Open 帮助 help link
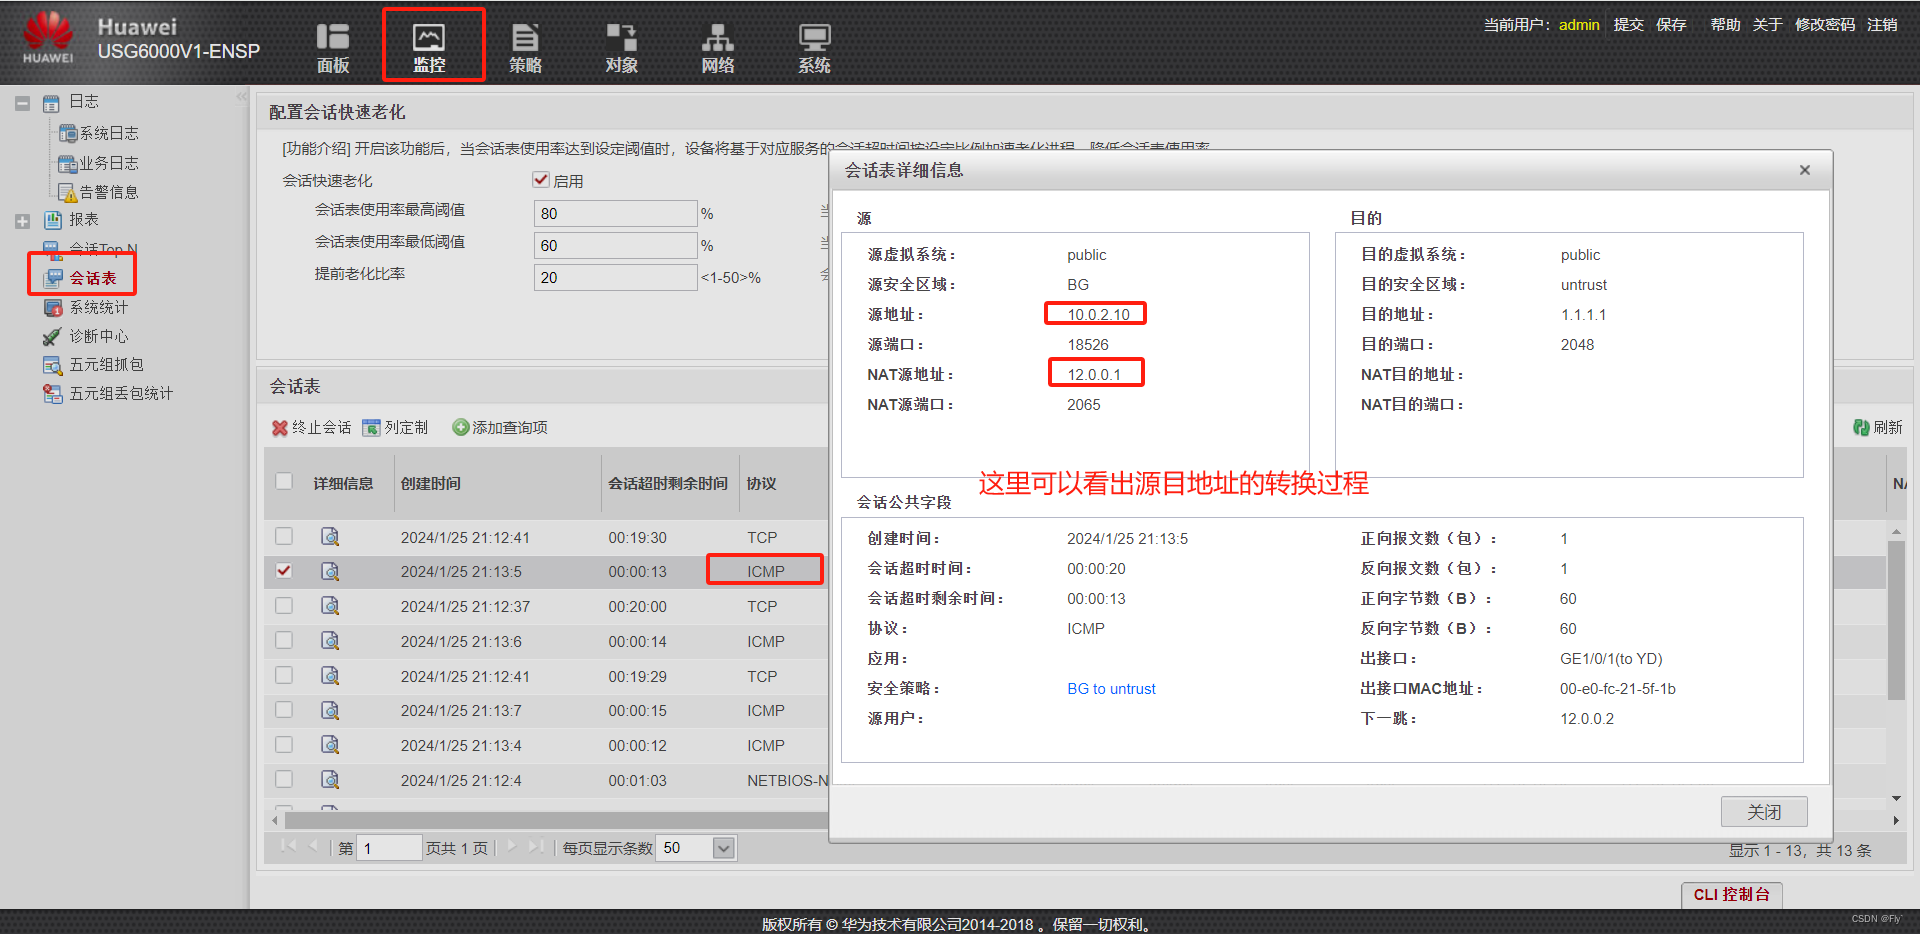The width and height of the screenshot is (1920, 934). (1725, 24)
